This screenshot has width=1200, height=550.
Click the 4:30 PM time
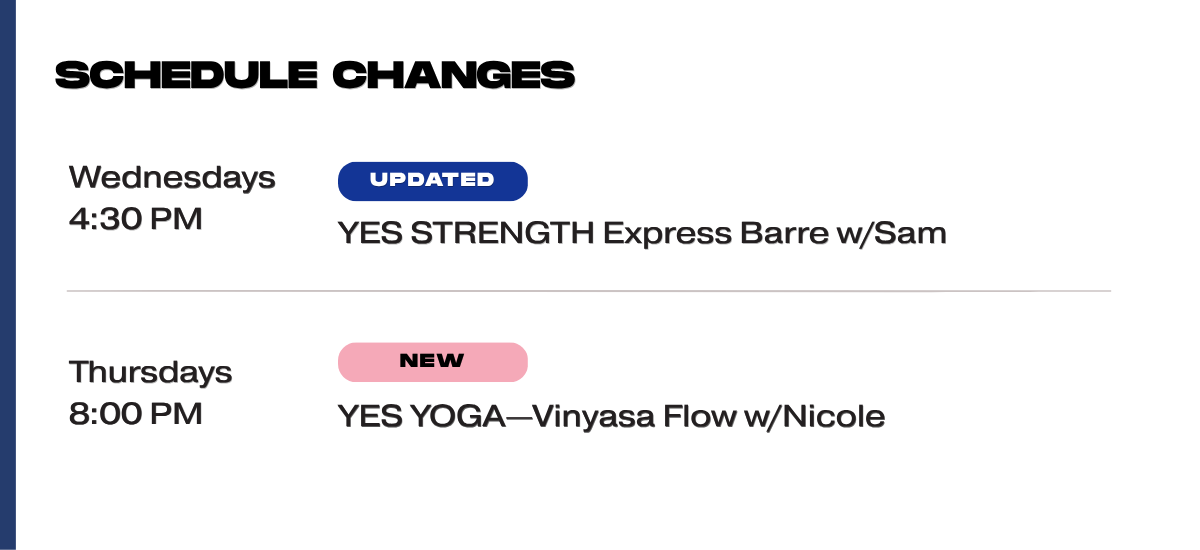[135, 219]
